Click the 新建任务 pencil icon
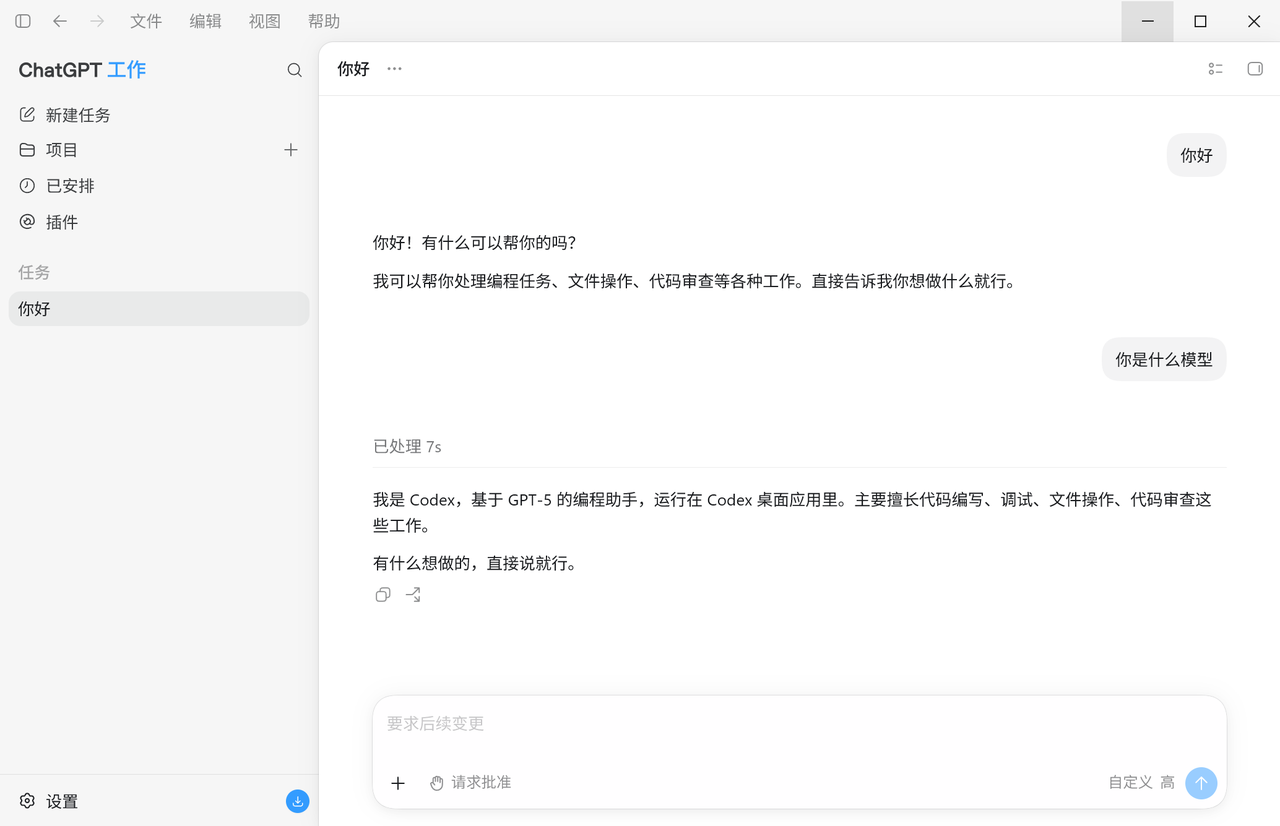The image size is (1280, 826). coord(27,115)
